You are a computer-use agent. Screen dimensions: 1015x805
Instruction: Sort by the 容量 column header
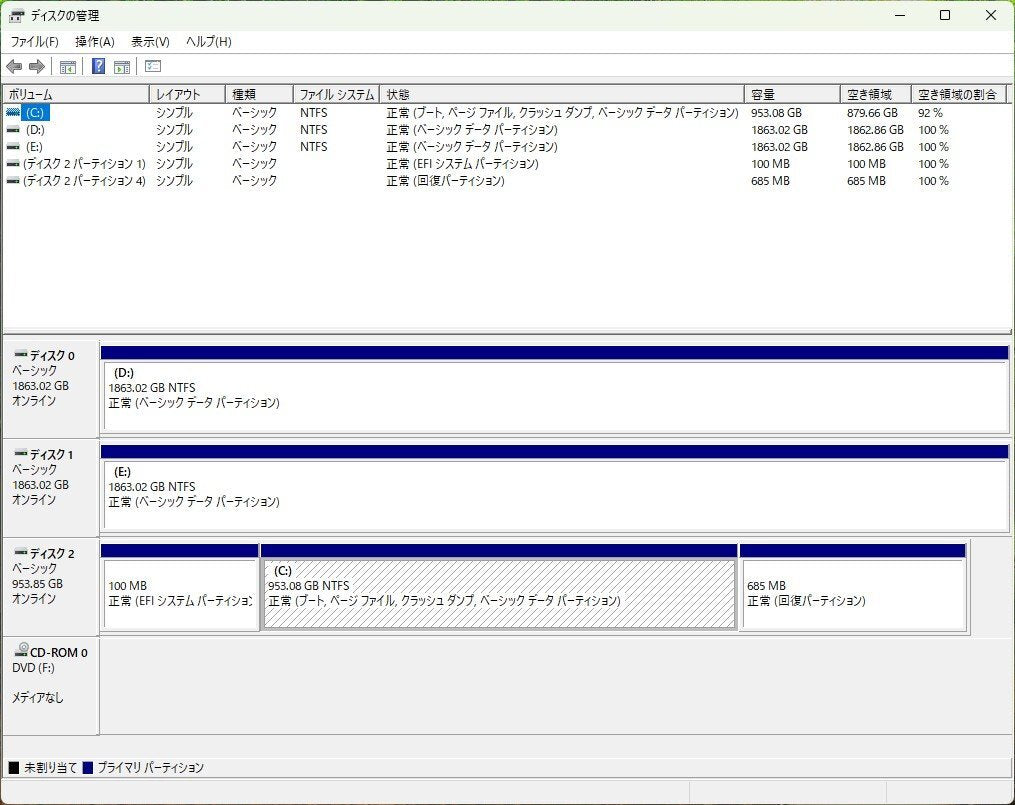pyautogui.click(x=792, y=94)
